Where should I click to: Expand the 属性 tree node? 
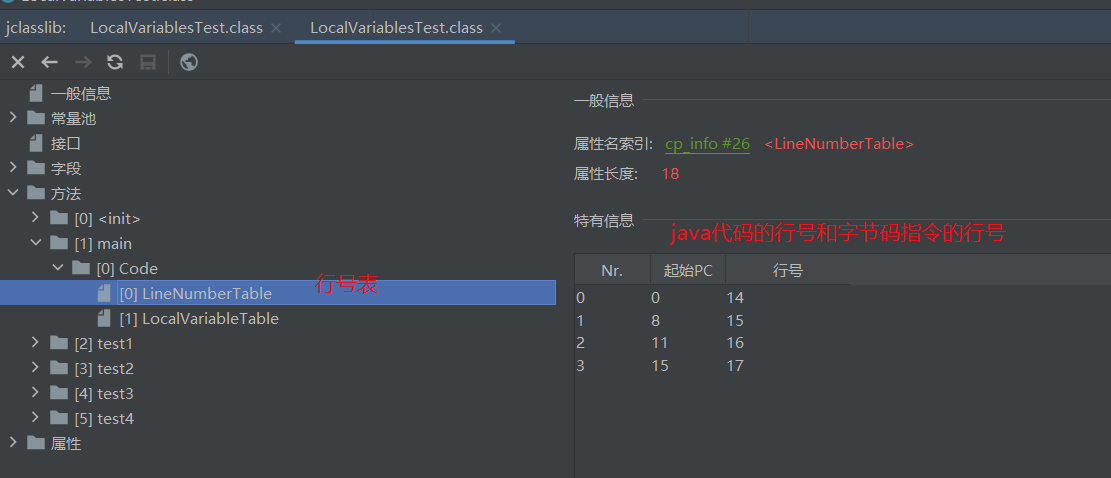point(13,443)
